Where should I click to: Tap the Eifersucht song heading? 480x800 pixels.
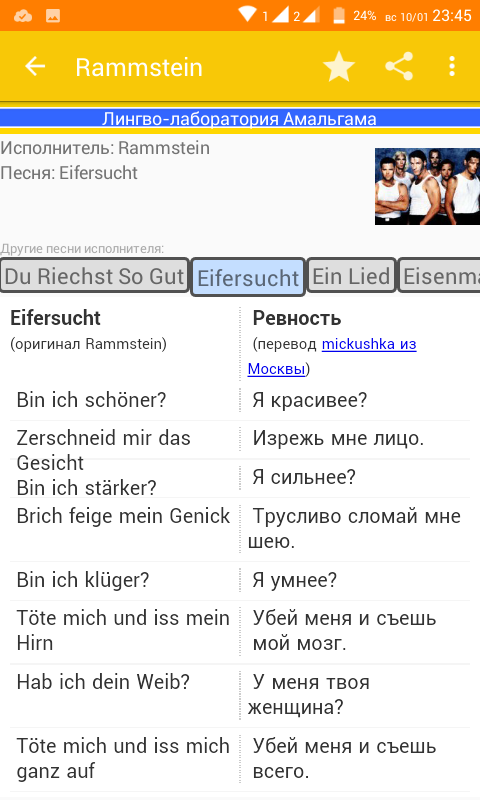[55, 318]
